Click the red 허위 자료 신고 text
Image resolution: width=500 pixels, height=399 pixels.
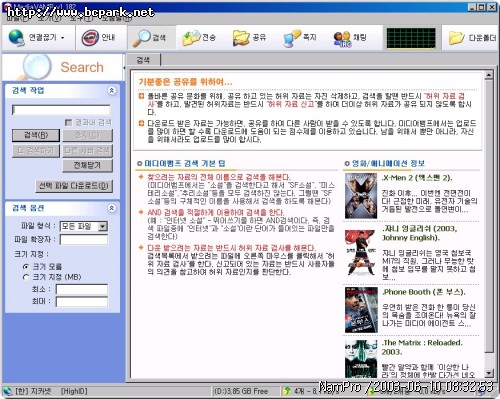[x=291, y=104]
